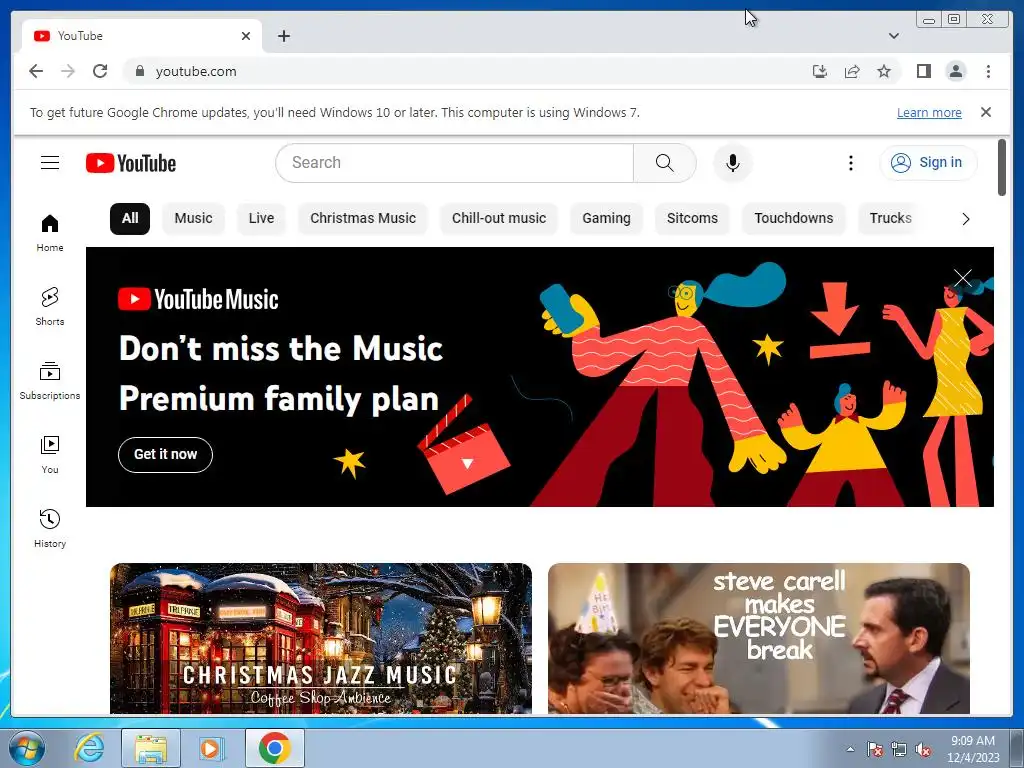Screen dimensions: 1024x768
Task: Open Windows Media Player from taskbar
Action: tap(211, 748)
